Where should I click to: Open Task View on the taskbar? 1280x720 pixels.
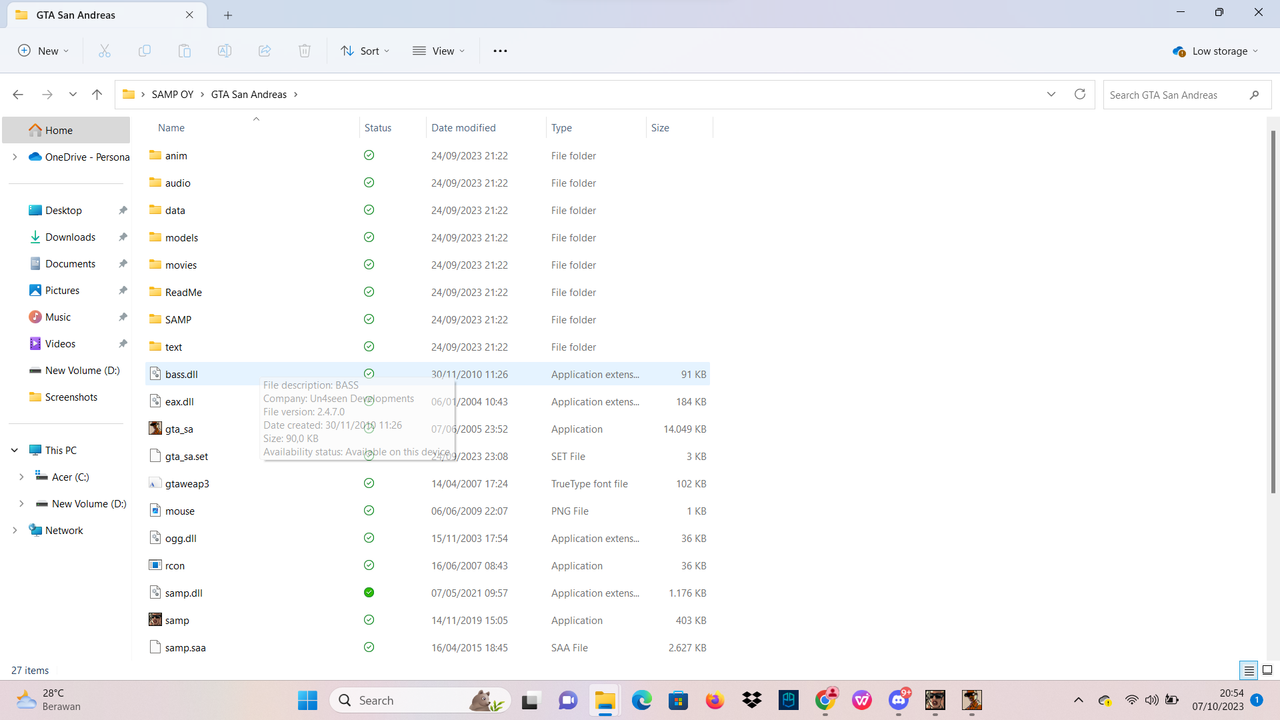tap(530, 700)
